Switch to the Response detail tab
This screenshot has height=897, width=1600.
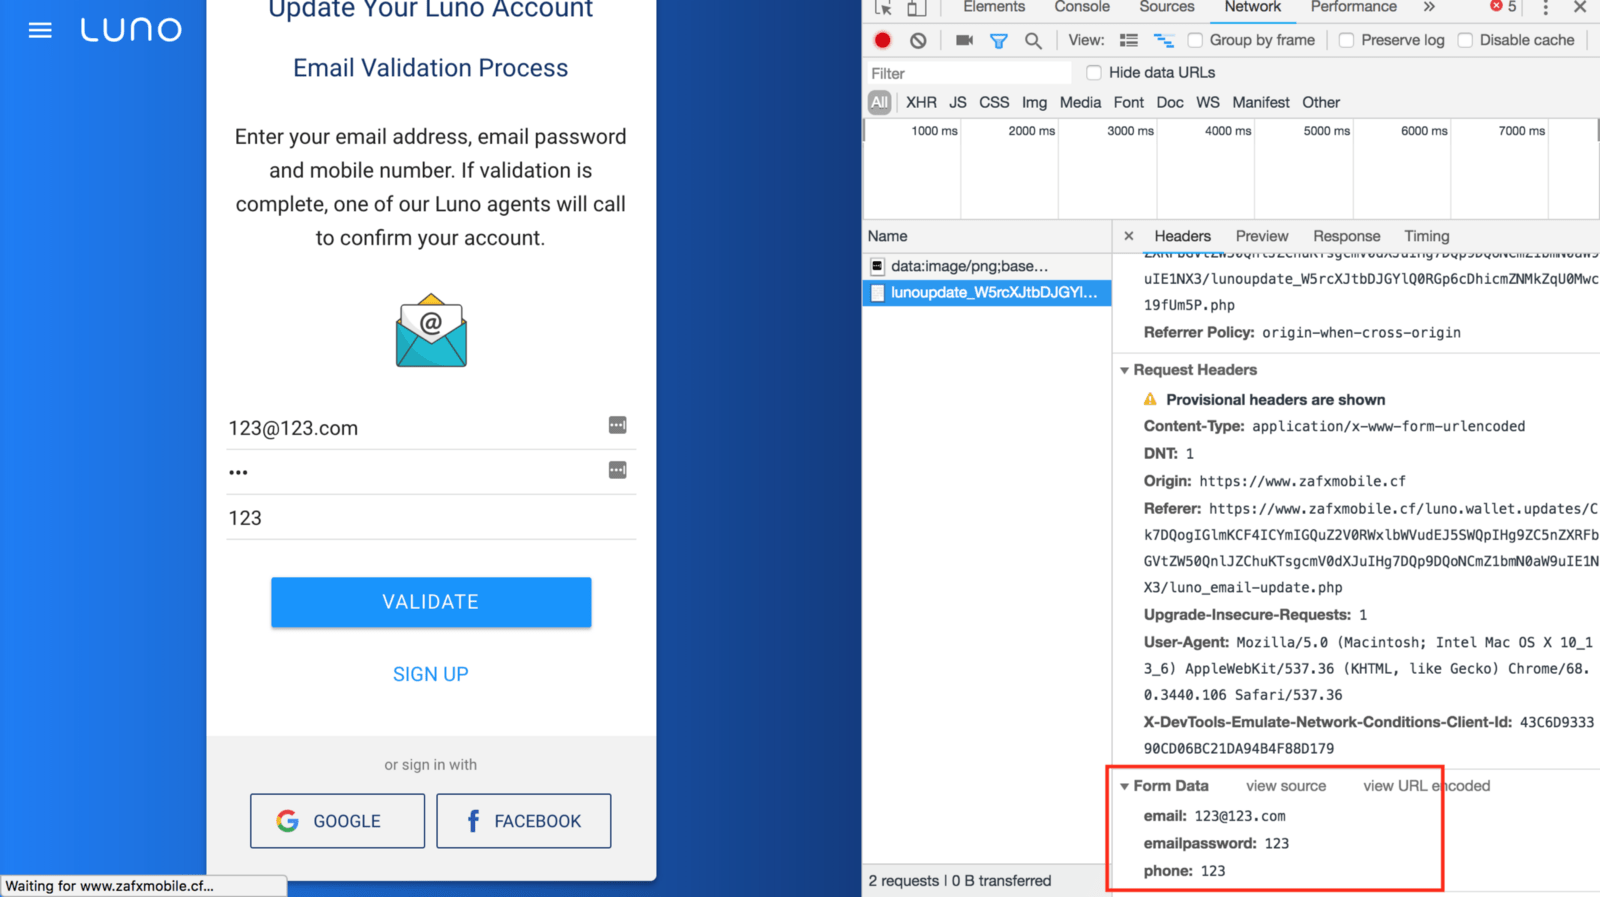(x=1346, y=236)
